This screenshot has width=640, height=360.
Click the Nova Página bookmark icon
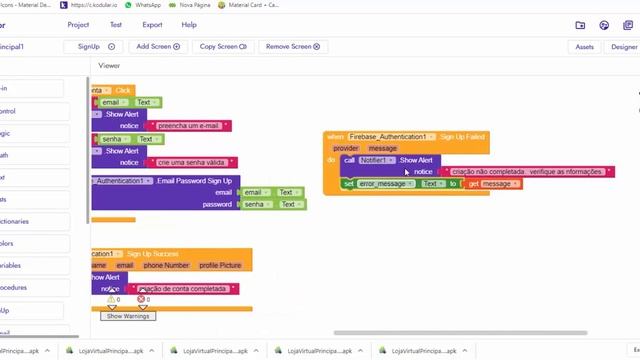173,5
